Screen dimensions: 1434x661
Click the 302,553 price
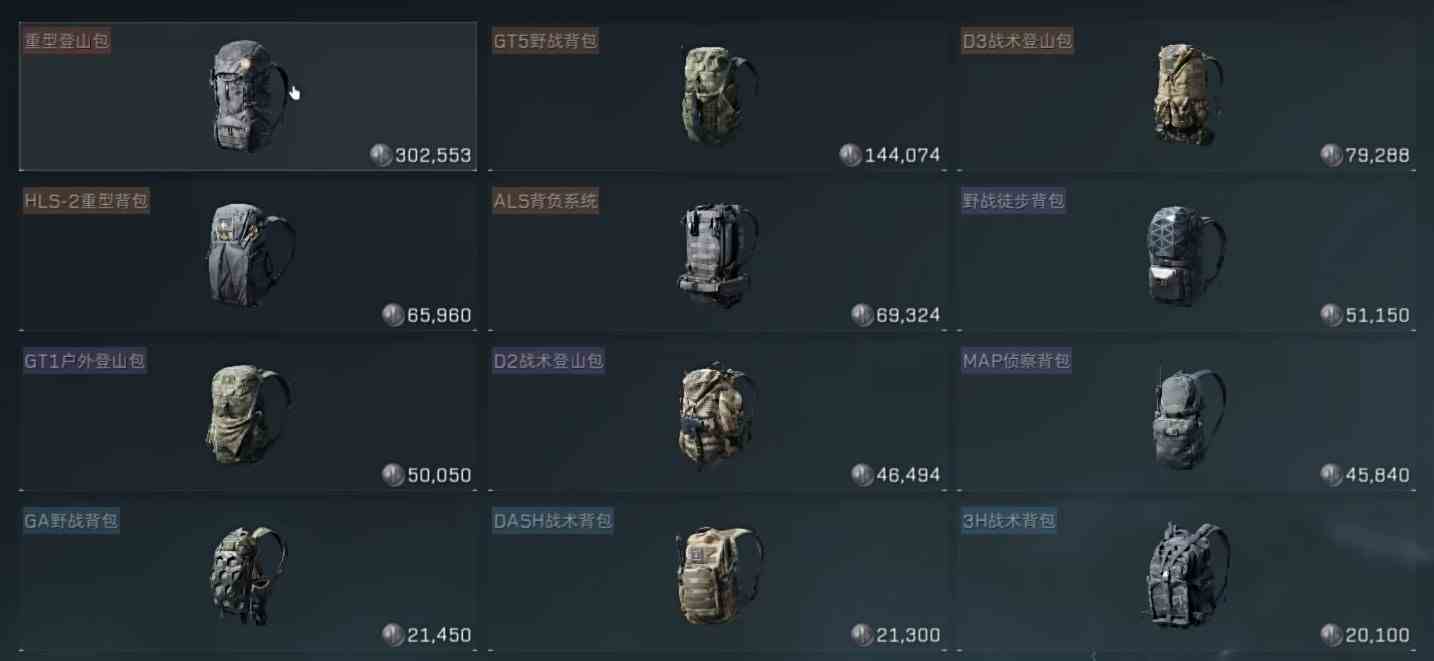pos(433,155)
